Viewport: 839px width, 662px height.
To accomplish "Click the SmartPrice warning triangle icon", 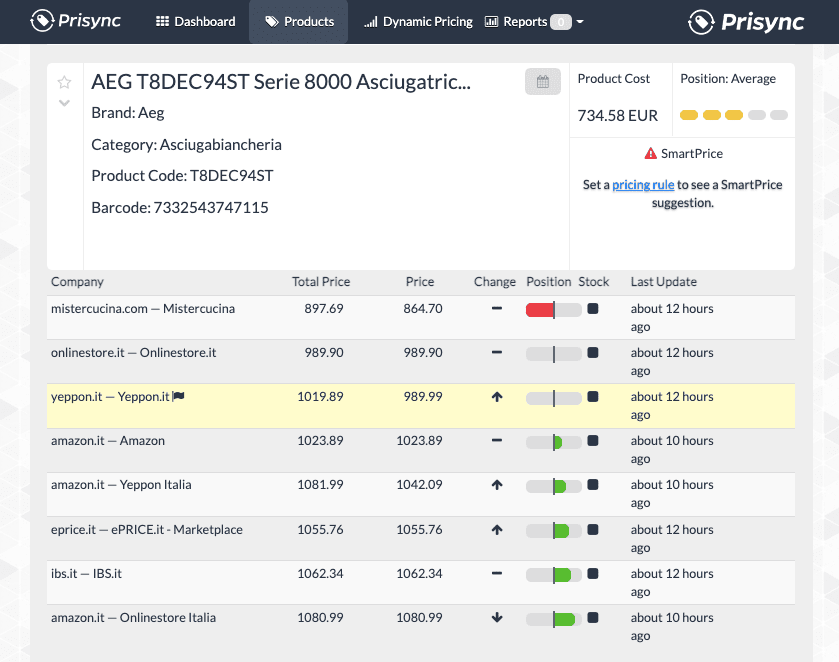I will point(651,154).
